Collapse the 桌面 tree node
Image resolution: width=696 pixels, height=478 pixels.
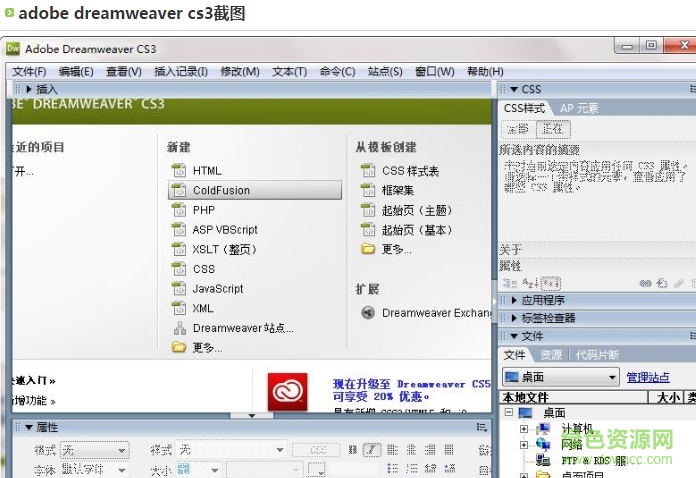(509, 412)
